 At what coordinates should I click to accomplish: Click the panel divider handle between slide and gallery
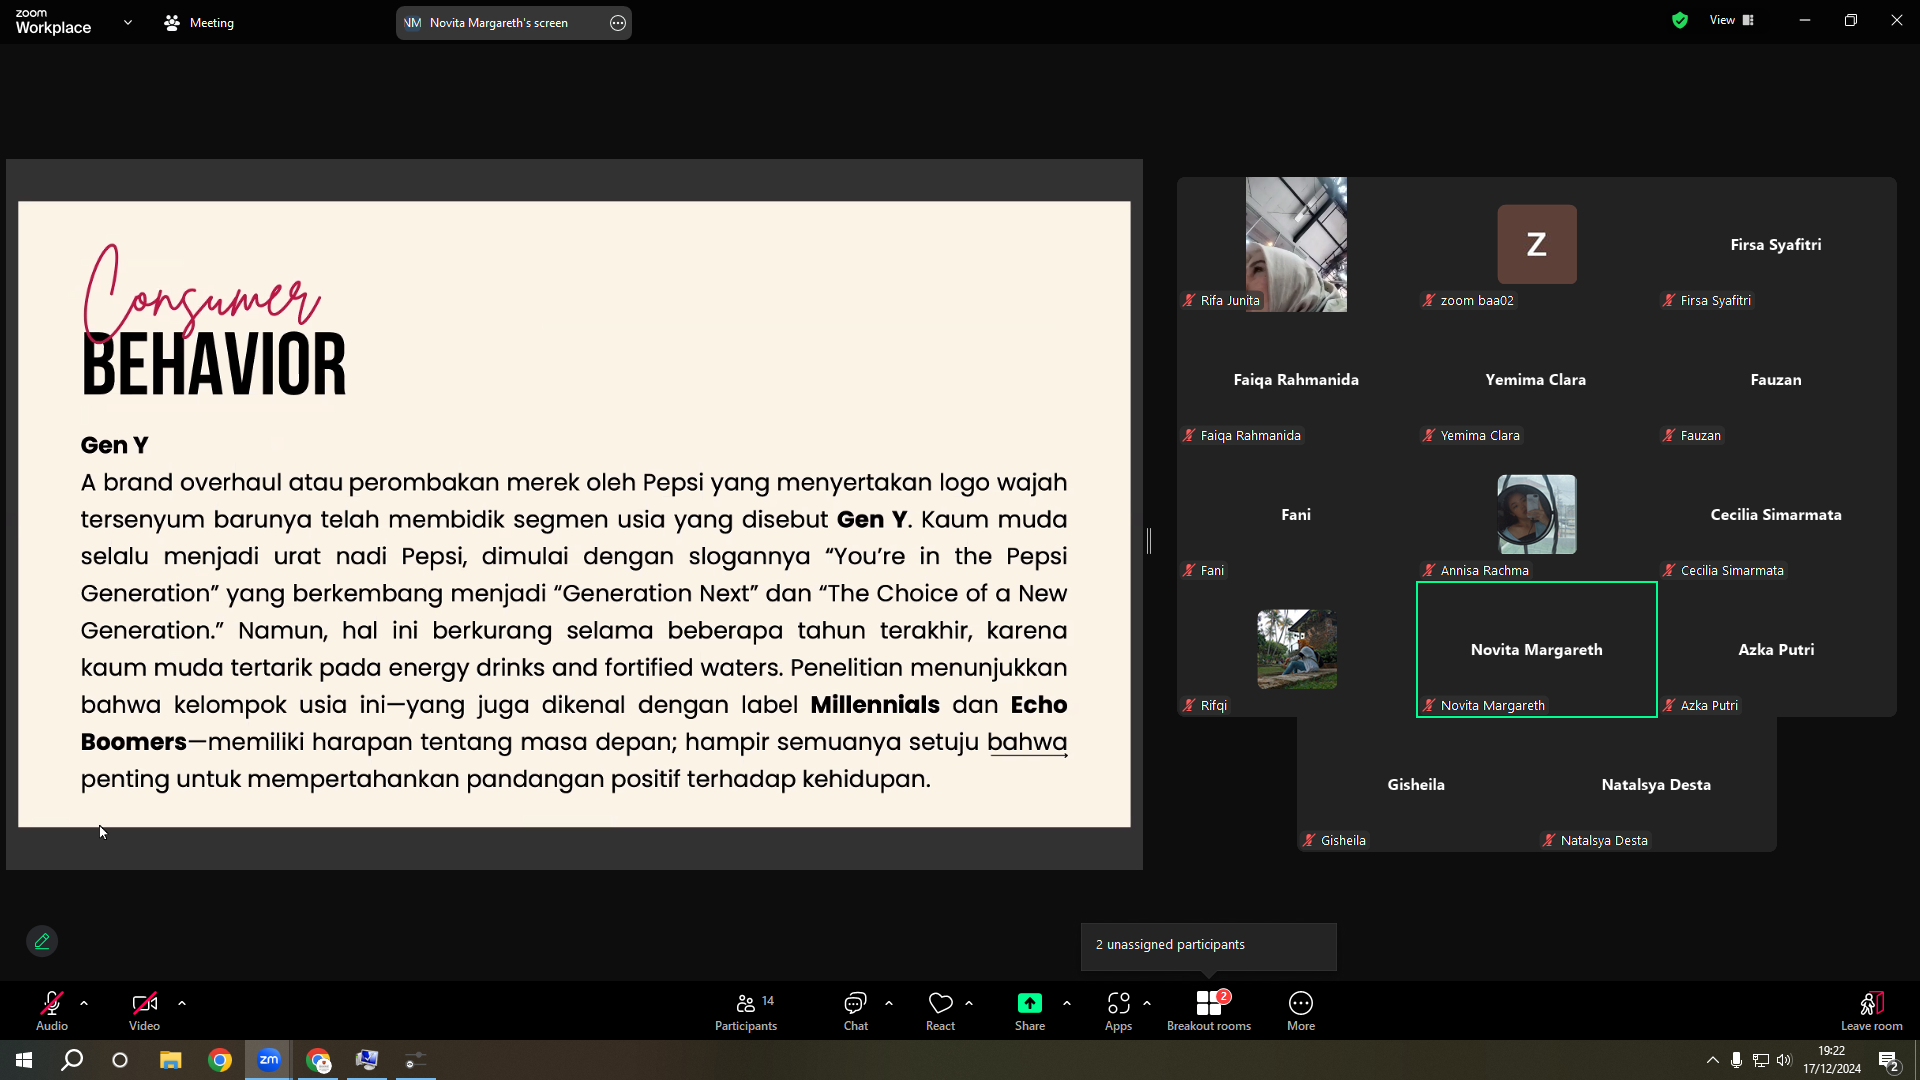pos(1149,541)
